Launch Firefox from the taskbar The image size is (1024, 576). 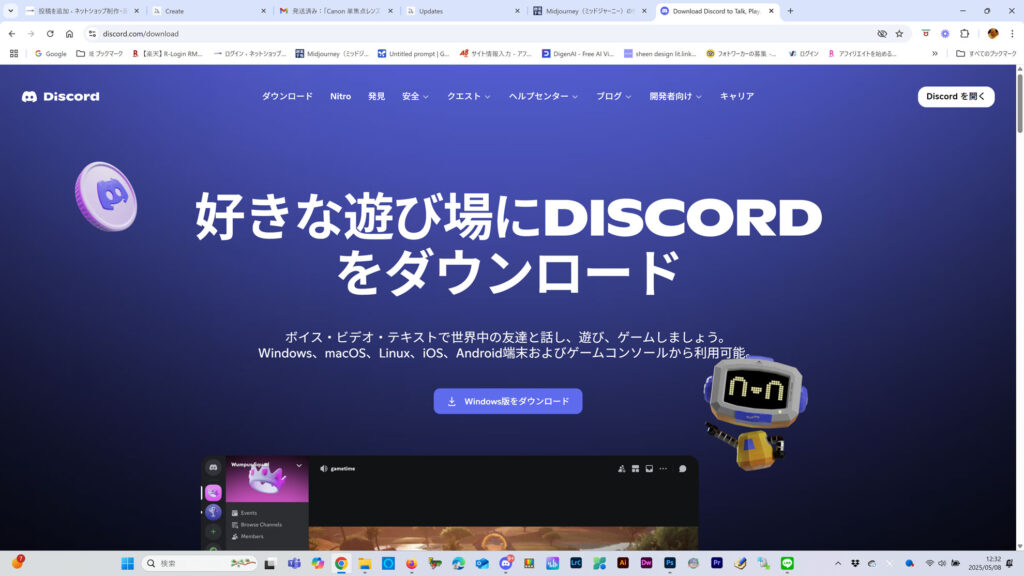pos(411,563)
